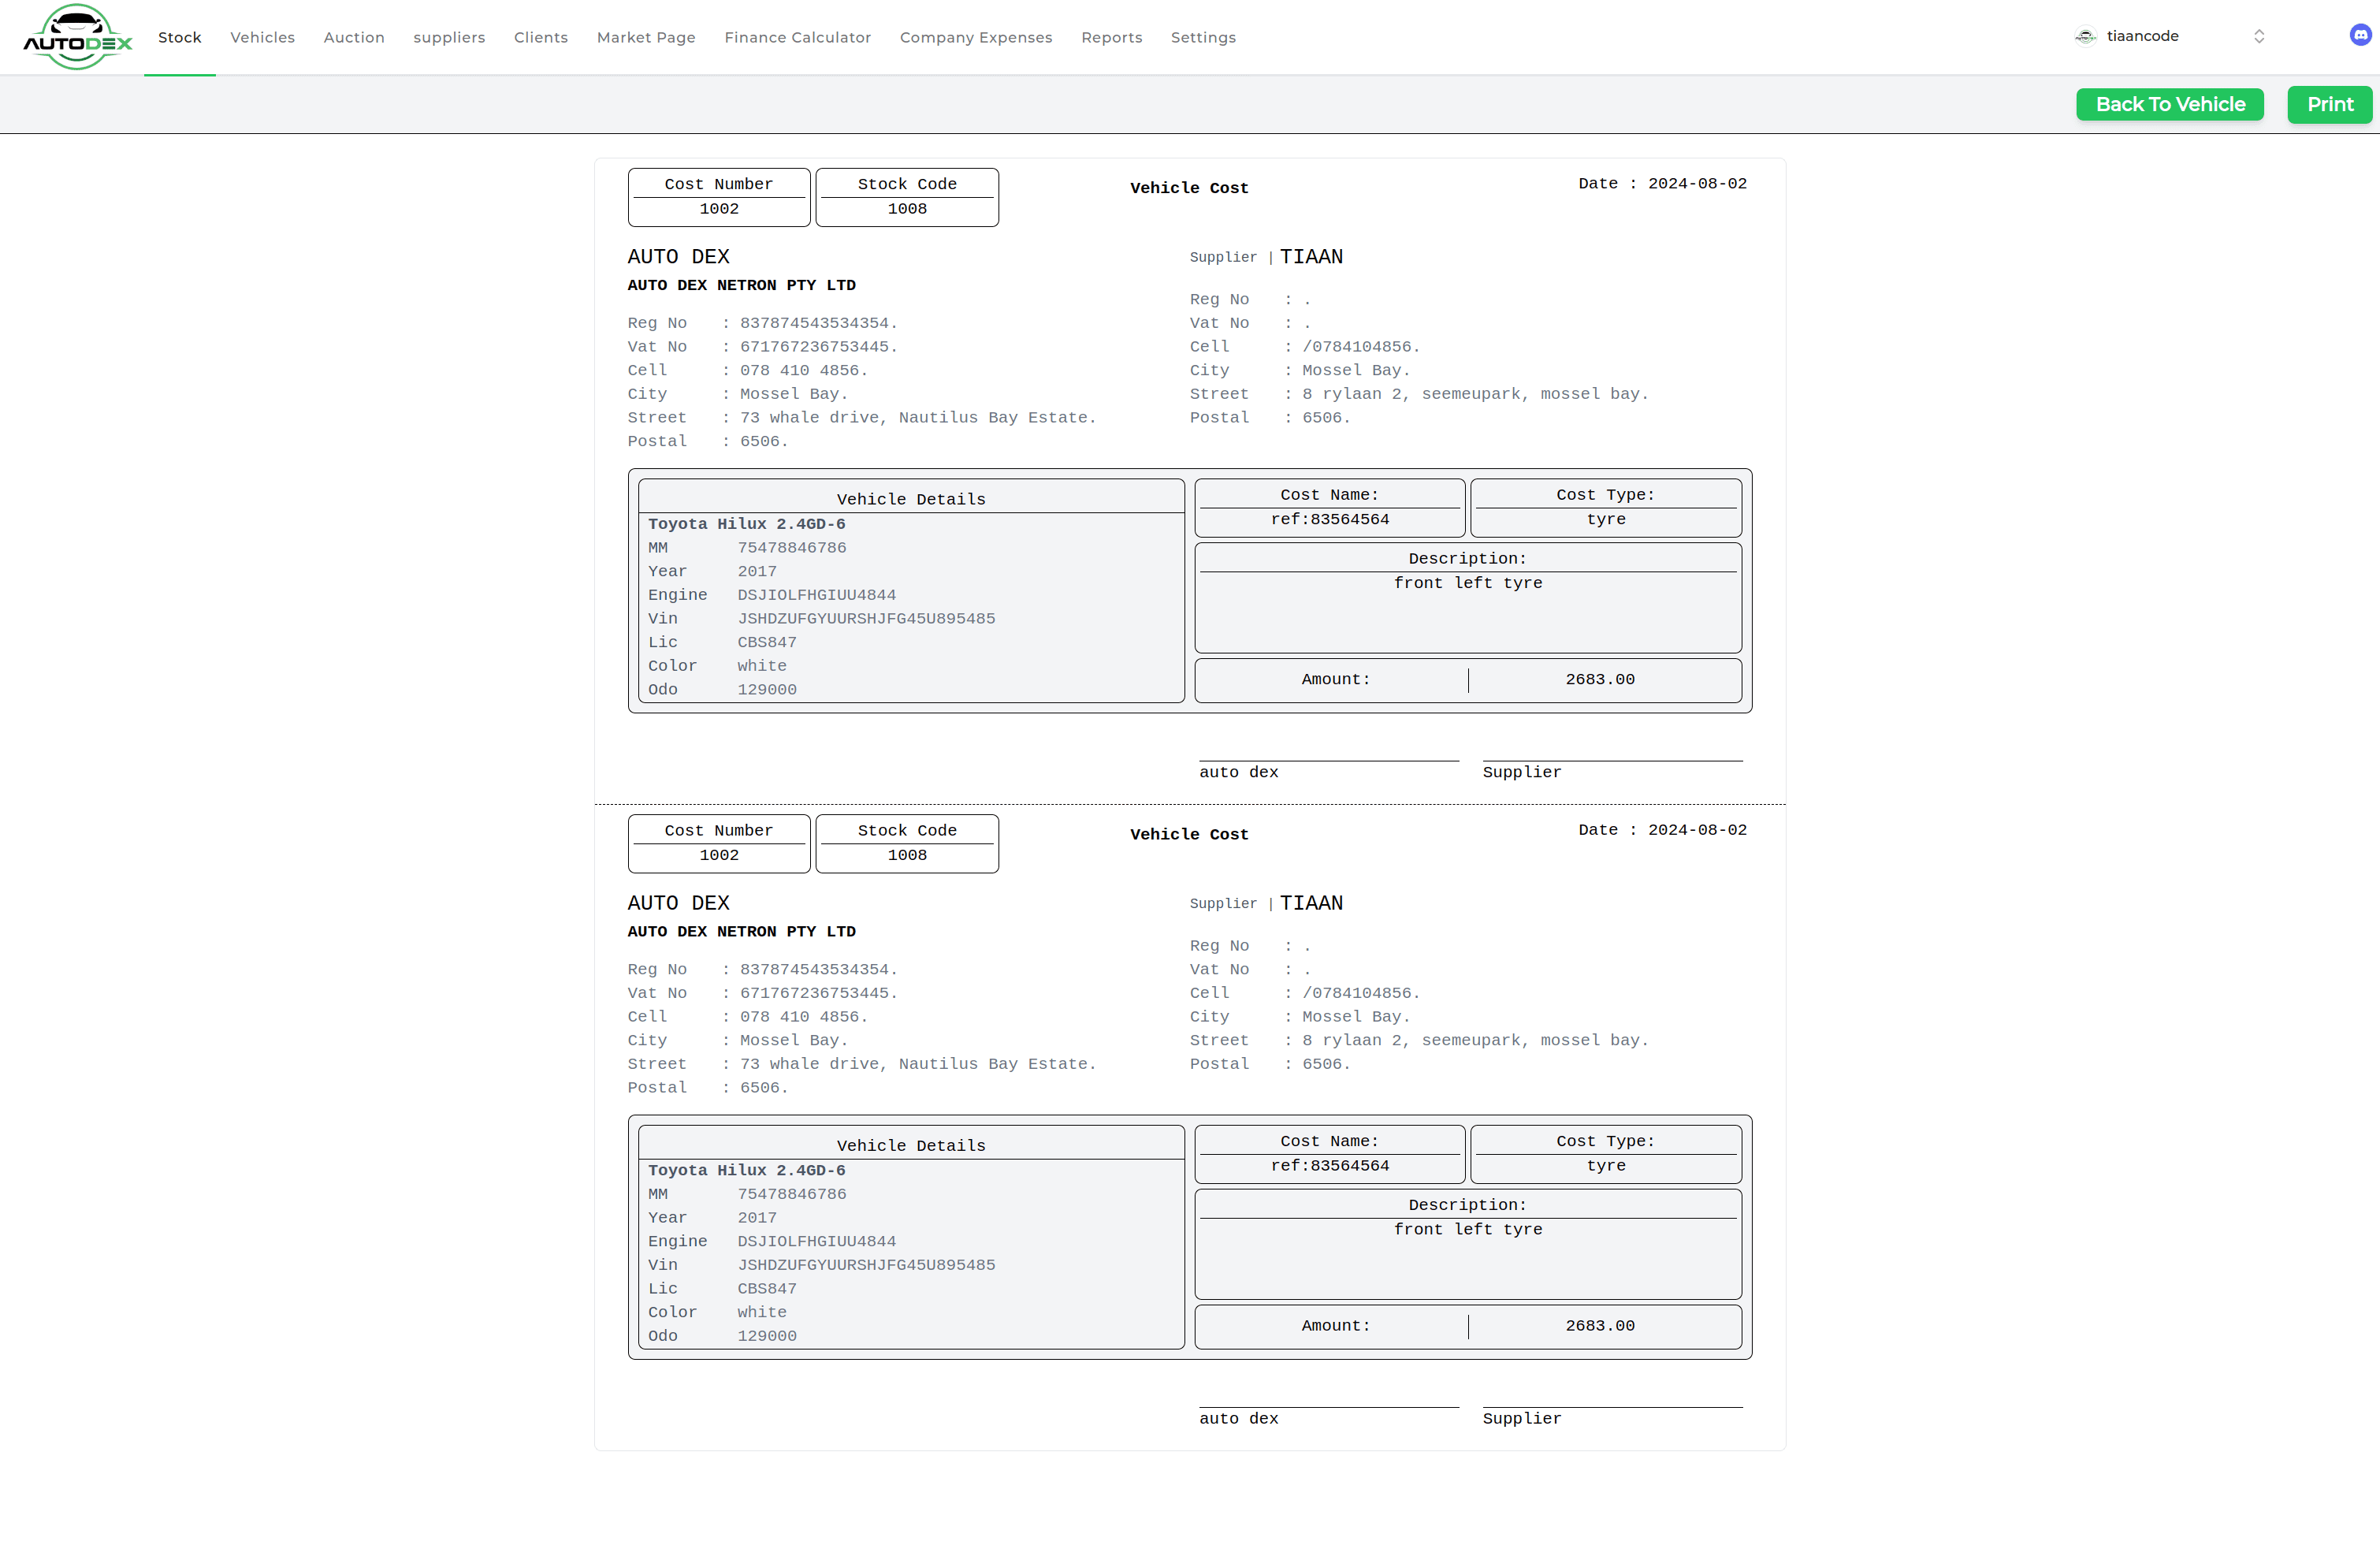This screenshot has width=2380, height=1545.
Task: Expand the tiaancode account switcher chevron
Action: tap(2259, 36)
